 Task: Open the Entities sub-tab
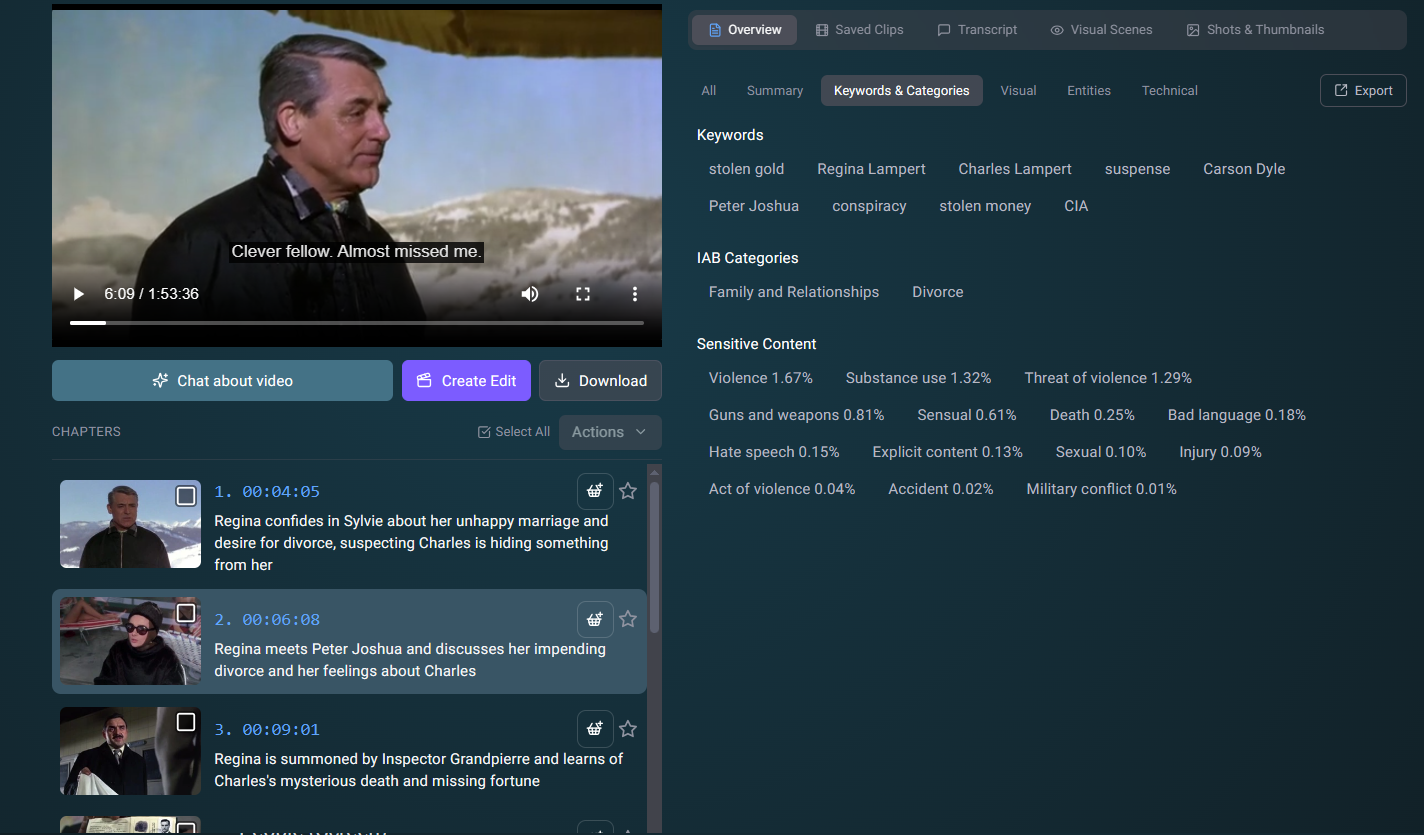pos(1089,90)
